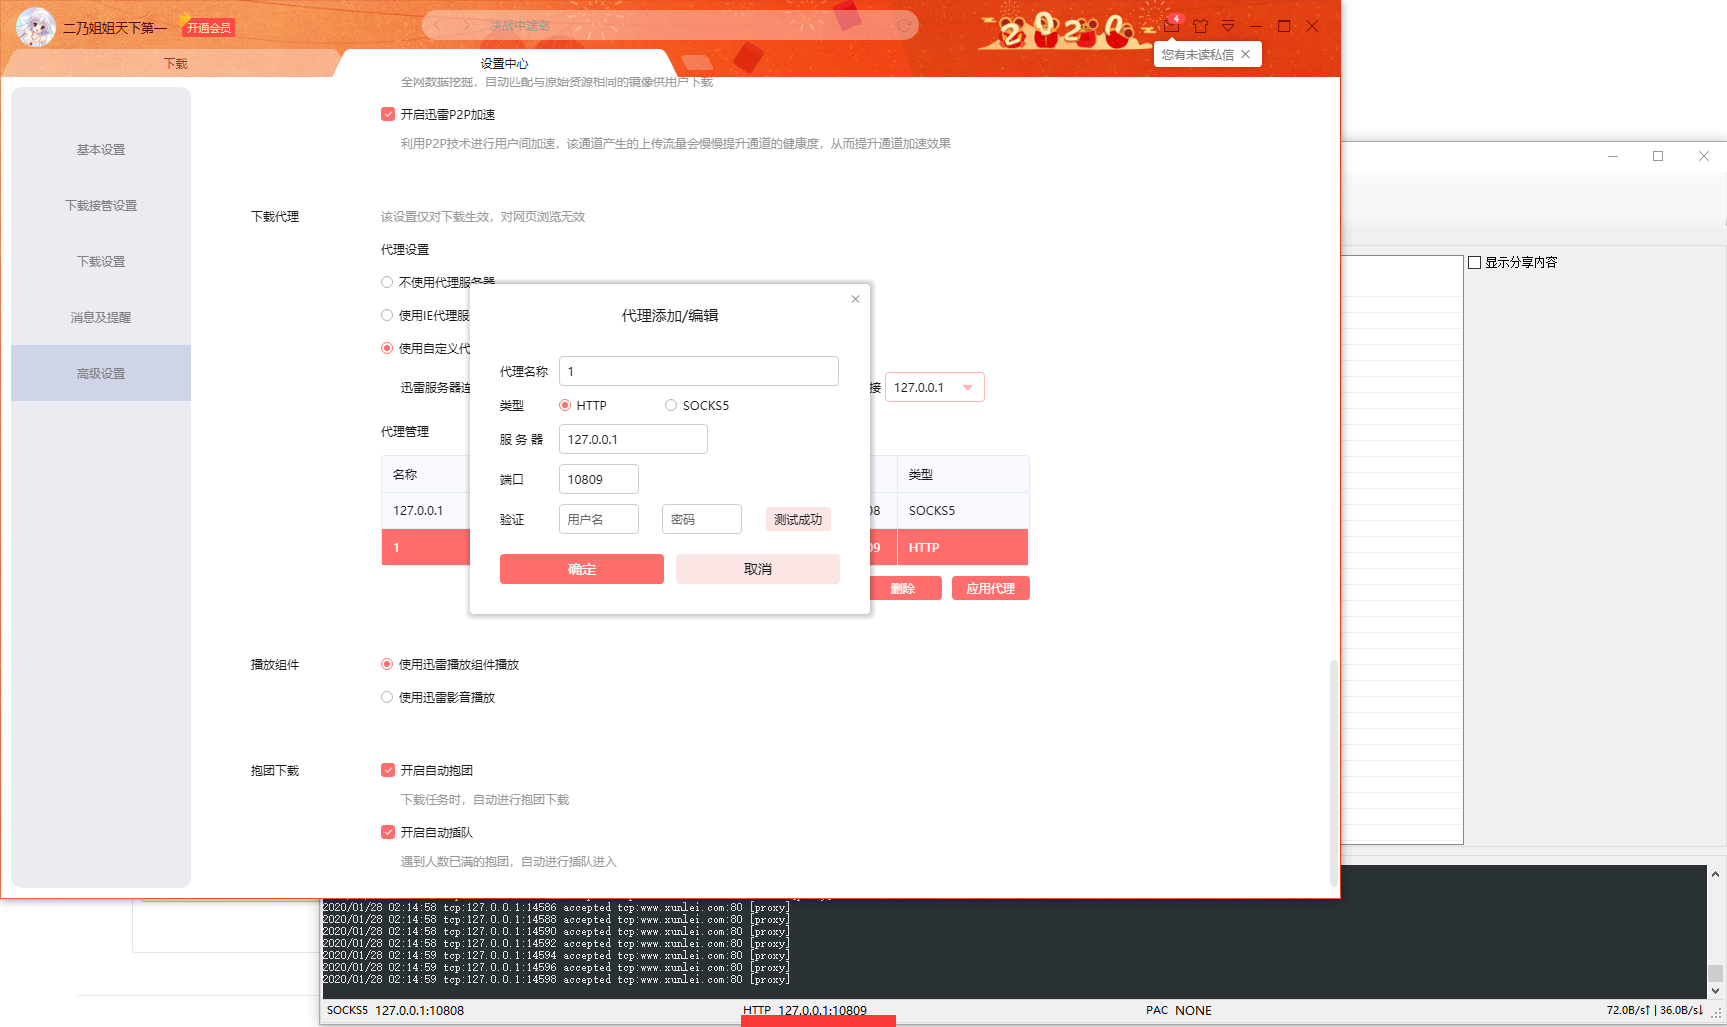Click the 密码 field
The width and height of the screenshot is (1727, 1027).
click(x=702, y=519)
